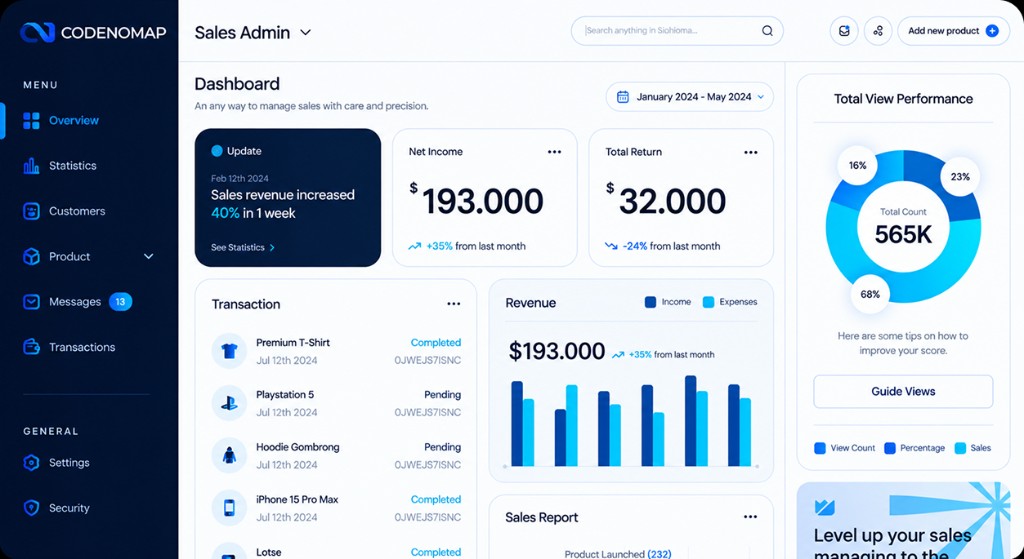Viewport: 1024px width, 559px height.
Task: Open the Overview grid icon
Action: click(x=31, y=121)
